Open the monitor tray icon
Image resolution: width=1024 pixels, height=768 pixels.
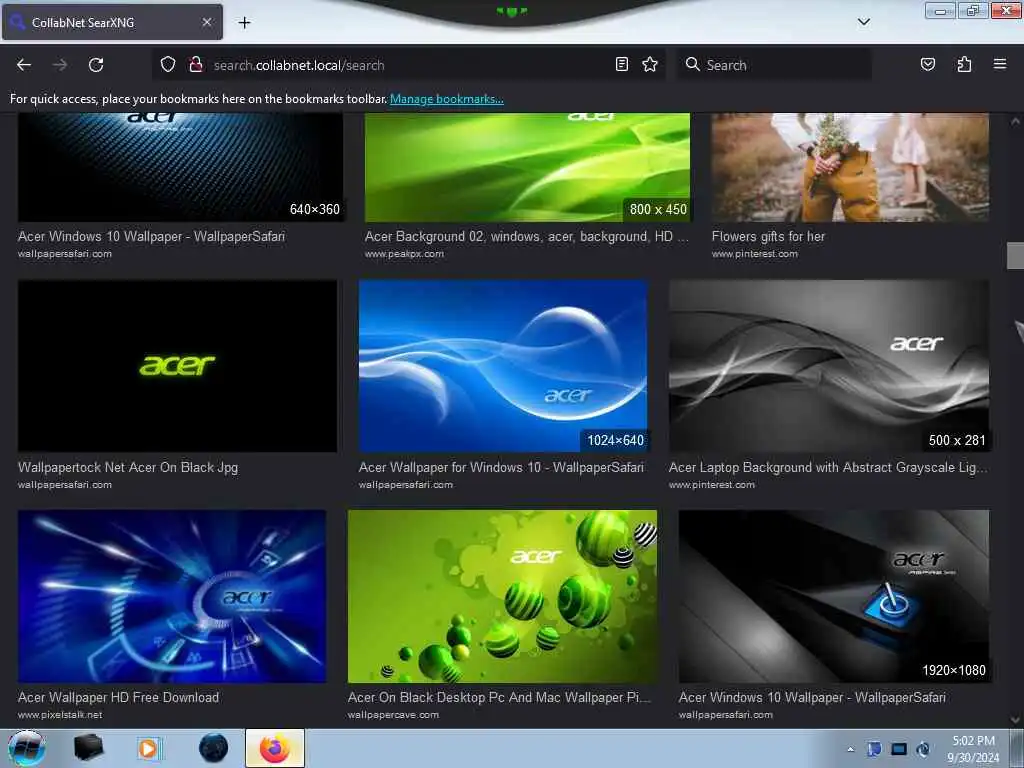tap(899, 749)
